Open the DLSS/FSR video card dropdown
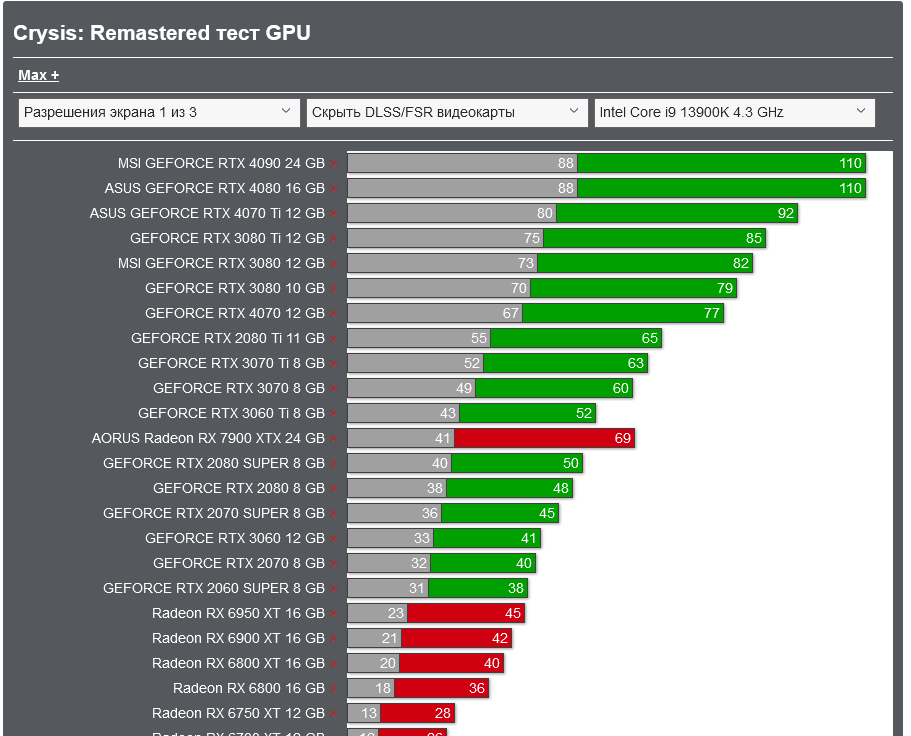The height and width of the screenshot is (736, 911). tap(447, 112)
